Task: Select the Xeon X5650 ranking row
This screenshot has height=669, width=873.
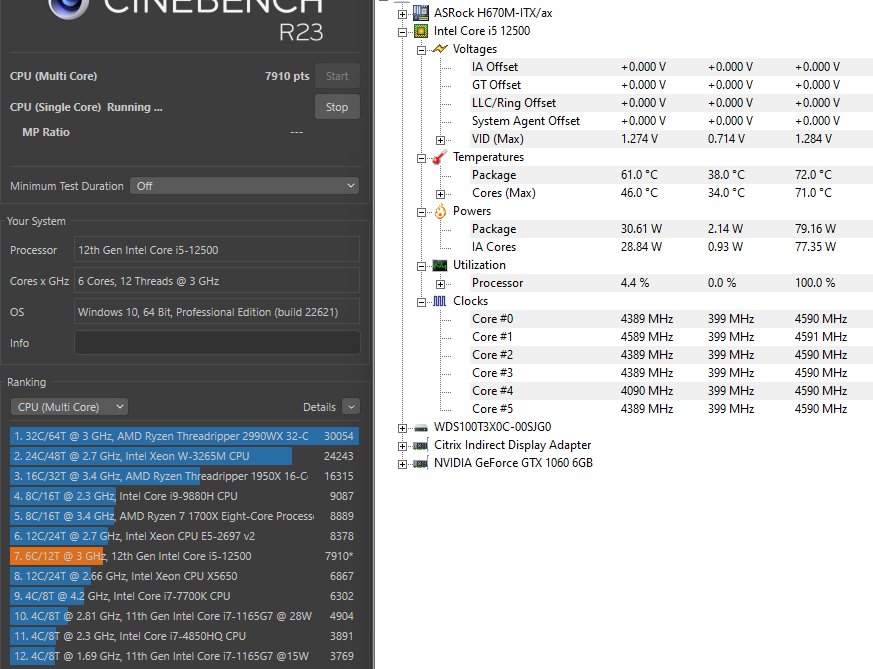Action: [x=184, y=576]
